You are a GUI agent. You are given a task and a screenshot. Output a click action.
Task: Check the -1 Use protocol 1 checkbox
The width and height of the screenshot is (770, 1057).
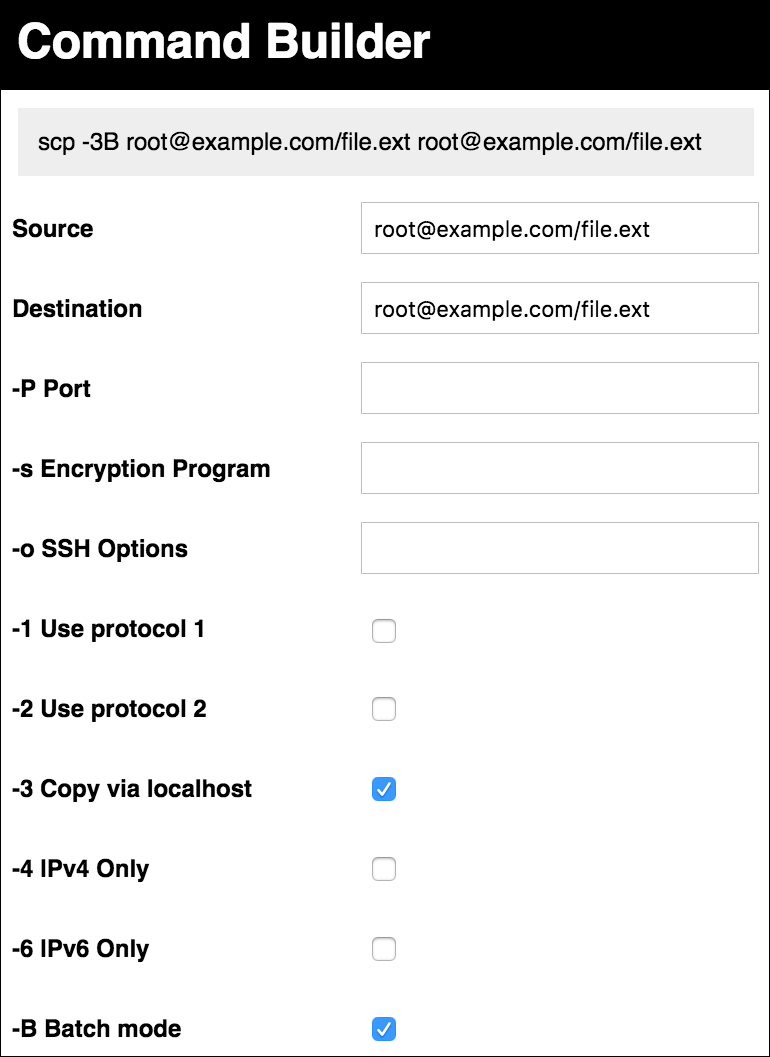(384, 631)
